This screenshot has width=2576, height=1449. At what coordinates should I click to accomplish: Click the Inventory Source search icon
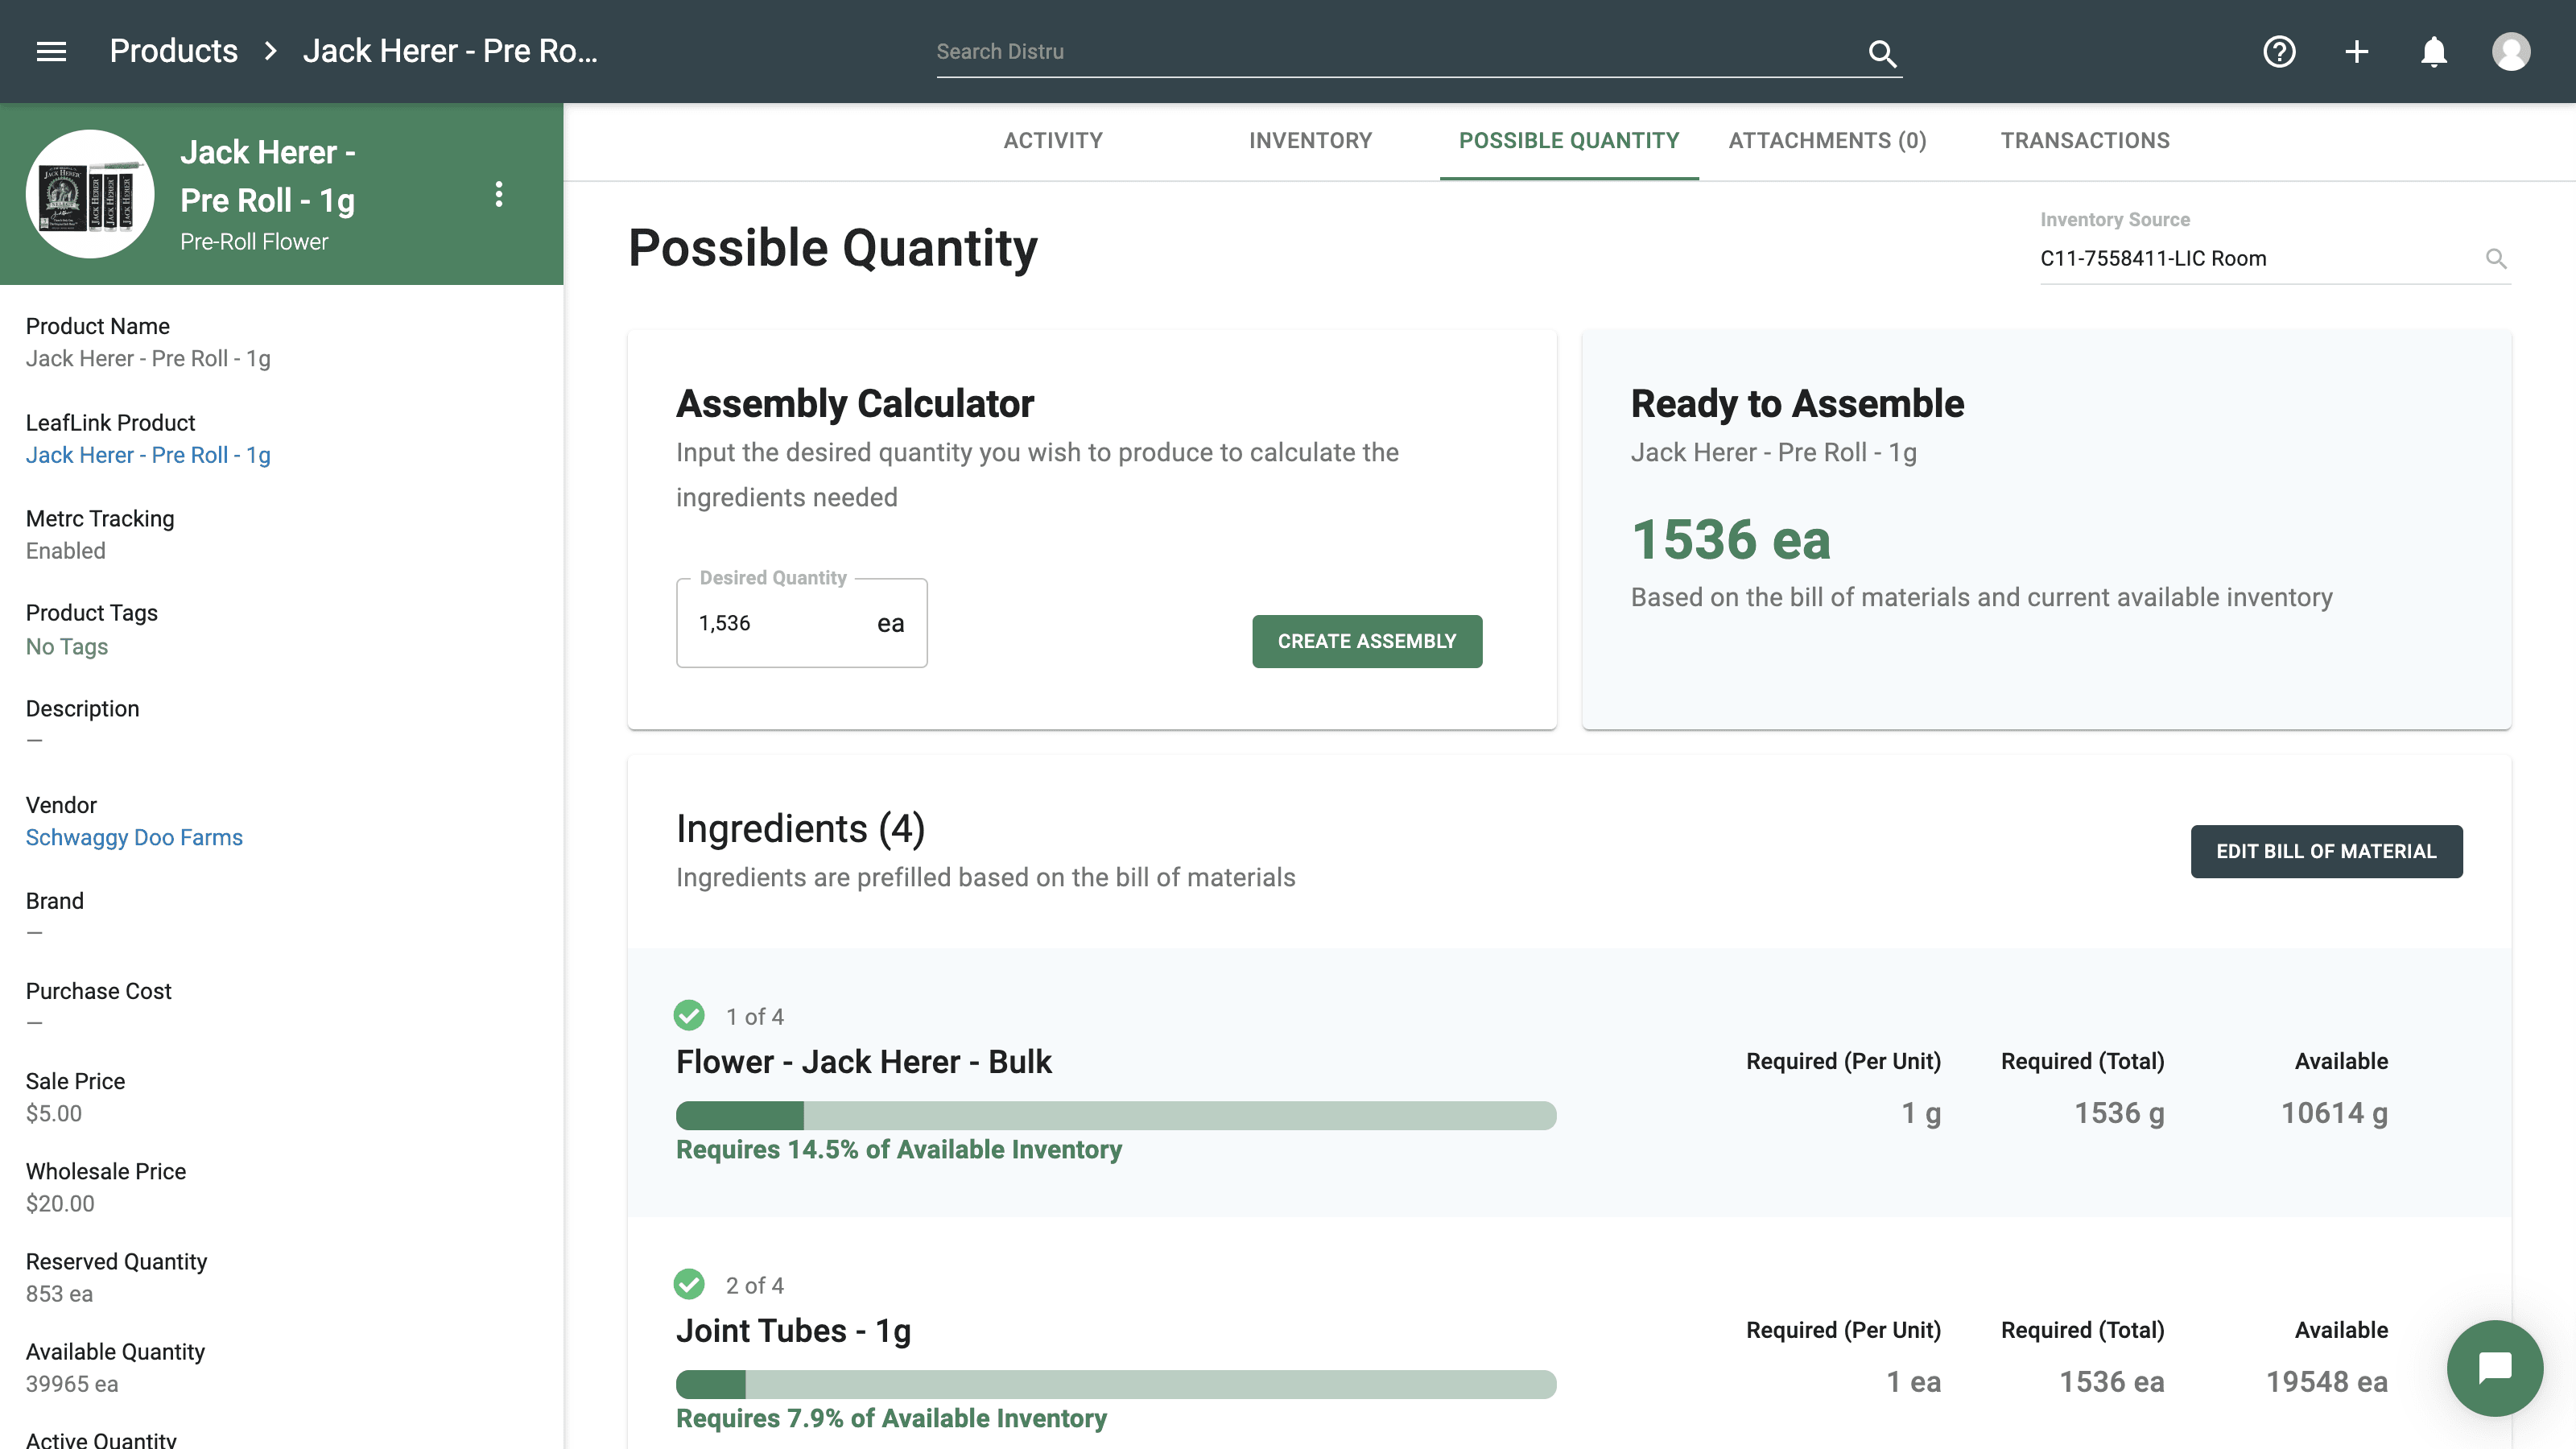(x=2496, y=259)
